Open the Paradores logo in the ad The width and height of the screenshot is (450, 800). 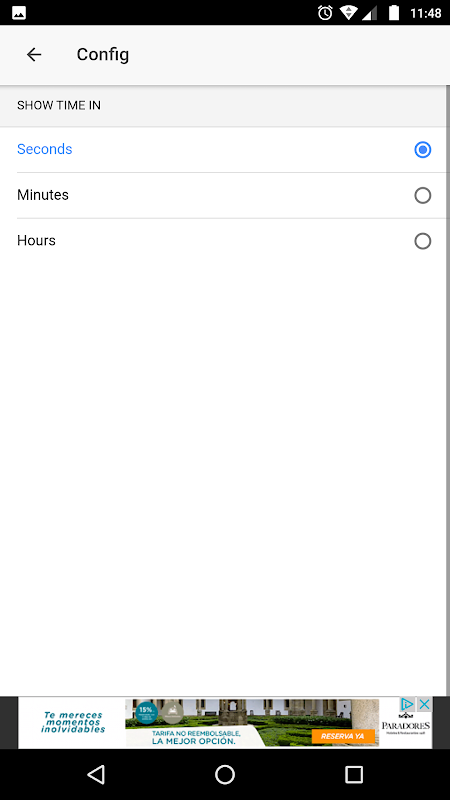406,725
